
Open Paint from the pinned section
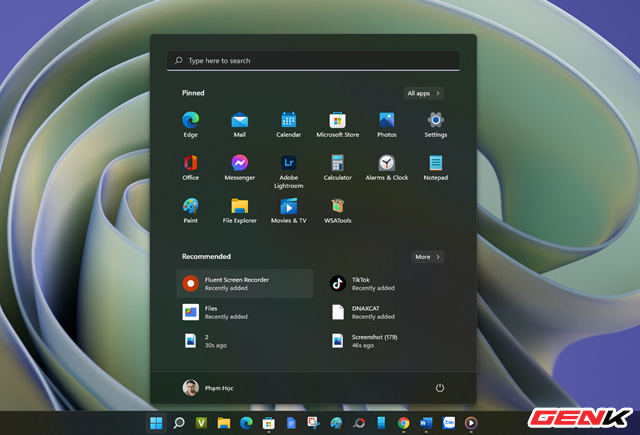[x=191, y=211]
